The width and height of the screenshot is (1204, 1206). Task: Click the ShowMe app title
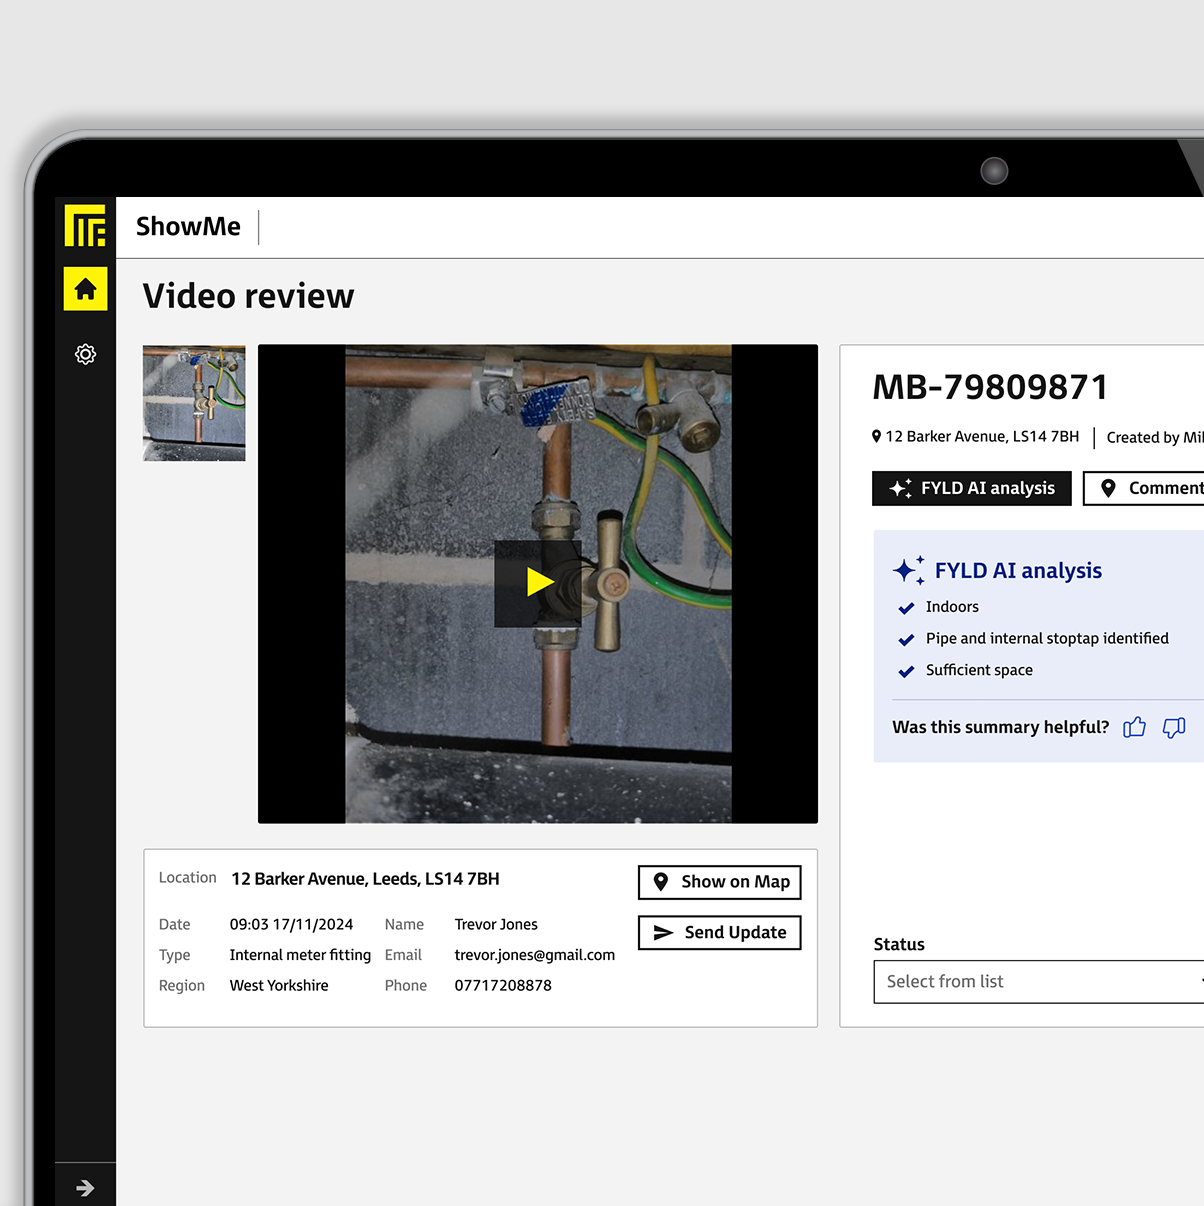click(x=188, y=226)
